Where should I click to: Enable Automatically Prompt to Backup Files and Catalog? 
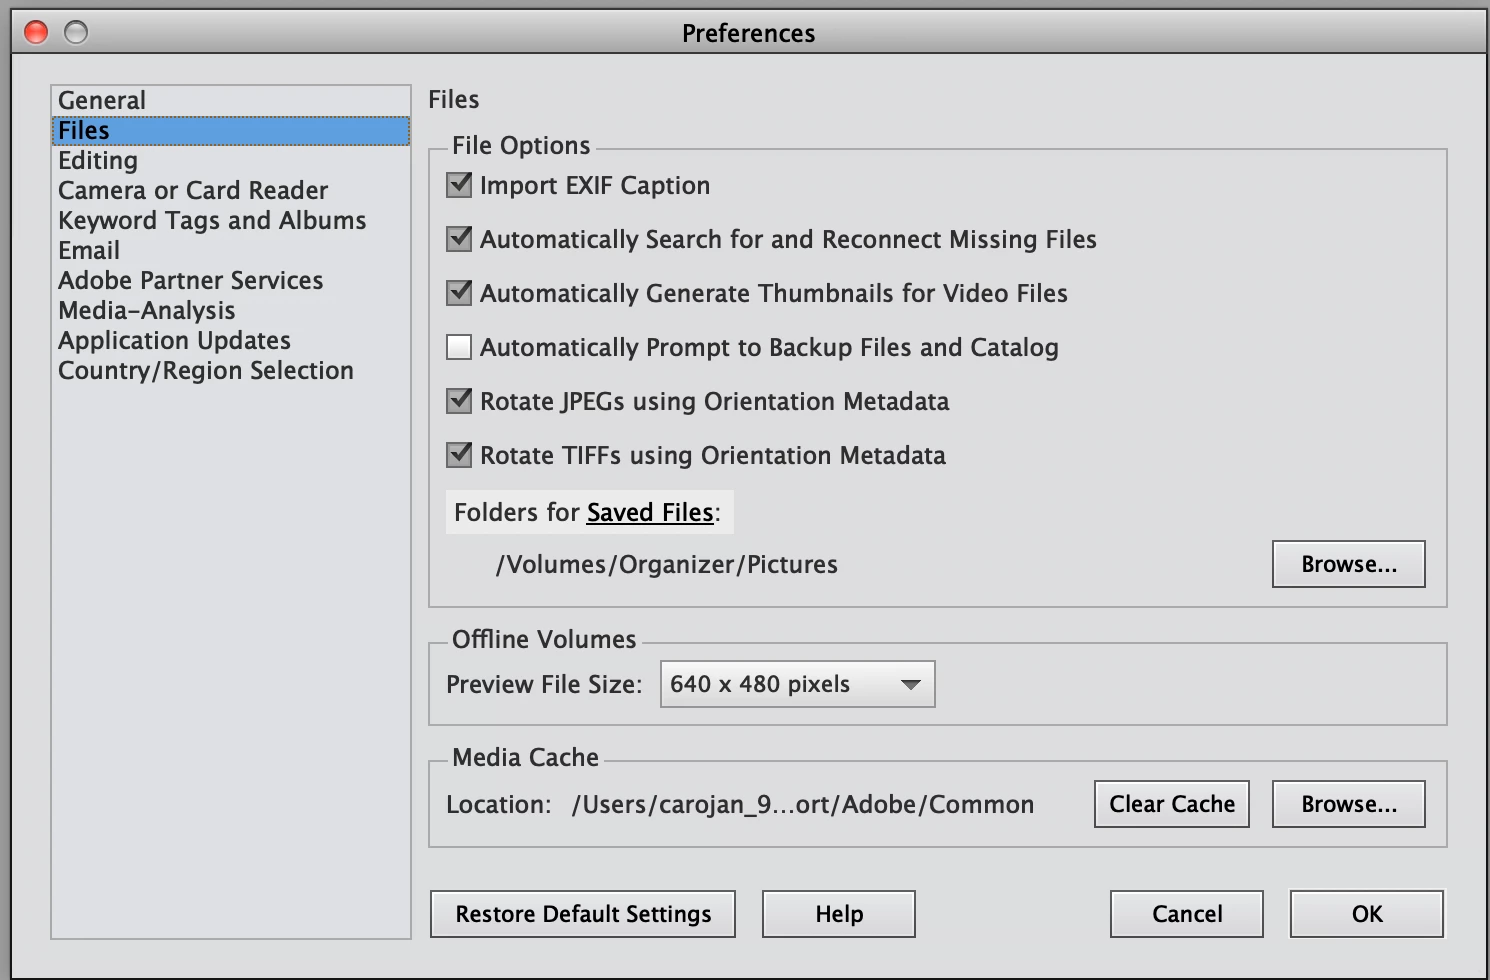click(x=459, y=347)
